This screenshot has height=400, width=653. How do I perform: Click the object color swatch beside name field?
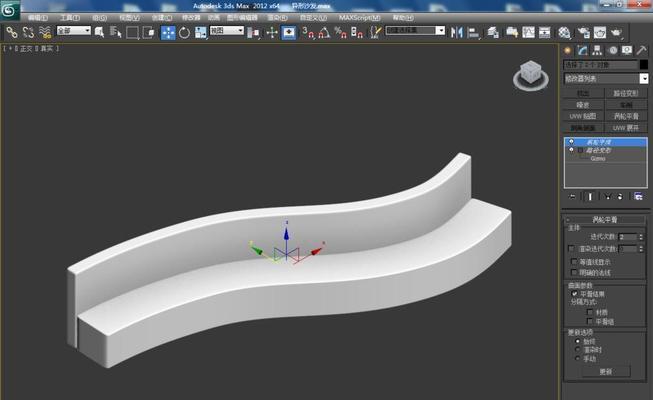tap(643, 65)
